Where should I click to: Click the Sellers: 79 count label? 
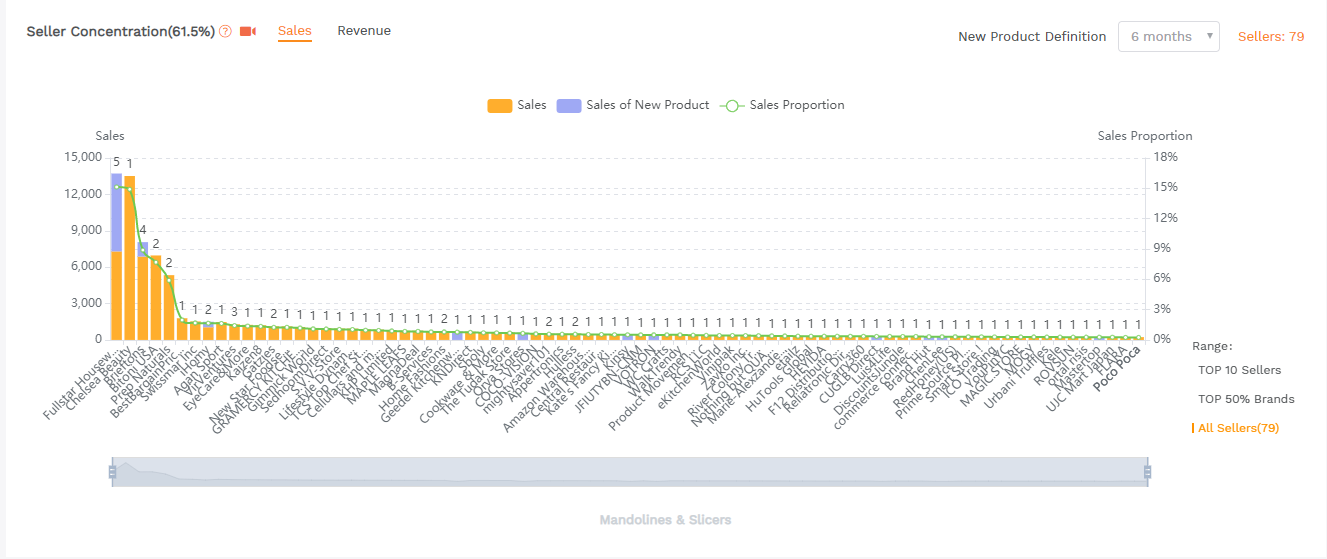(1270, 37)
